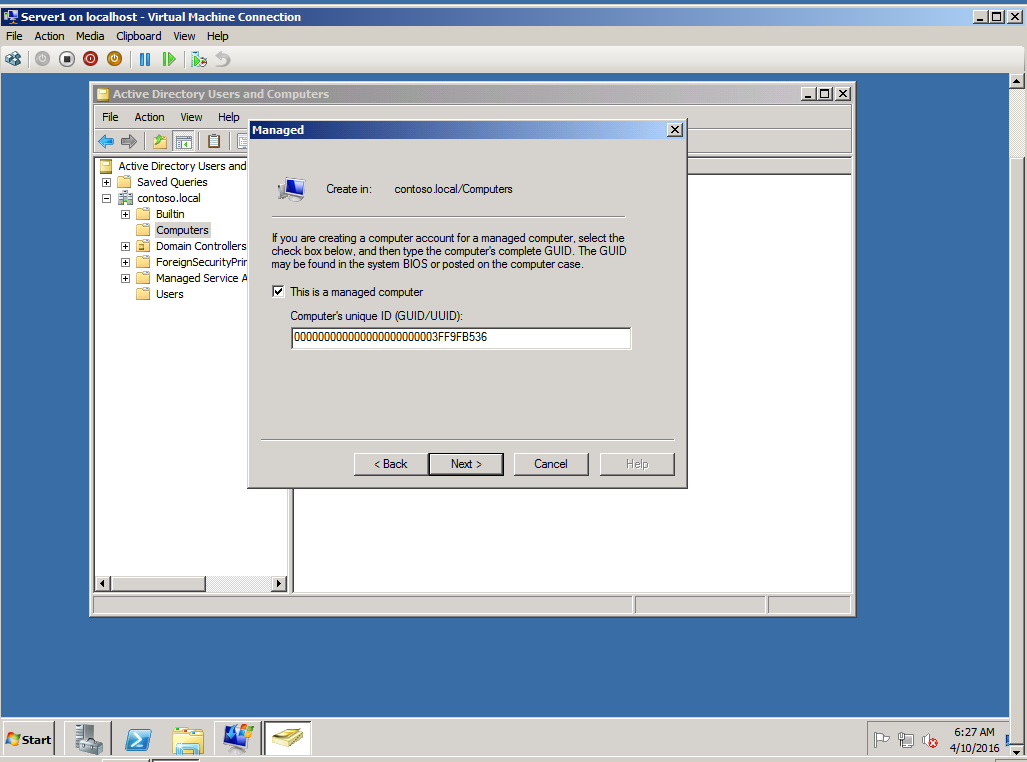Click the Up one level folder icon
Viewport: 1027px width, 762px height.
click(x=159, y=141)
